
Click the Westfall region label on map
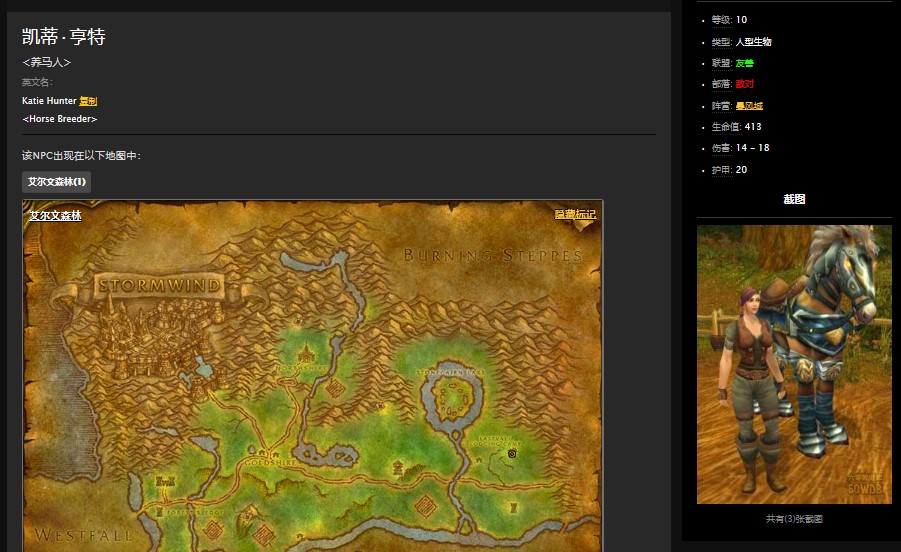tap(83, 535)
